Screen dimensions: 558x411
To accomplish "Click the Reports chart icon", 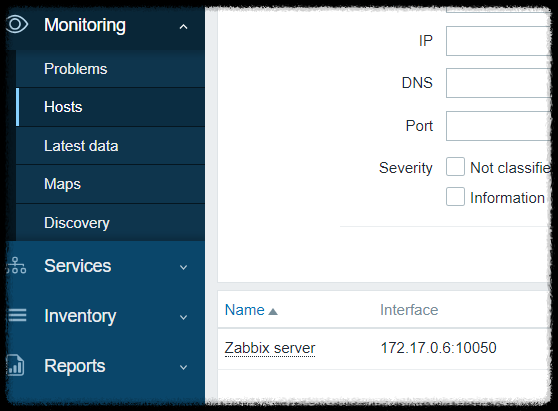I will pos(16,365).
